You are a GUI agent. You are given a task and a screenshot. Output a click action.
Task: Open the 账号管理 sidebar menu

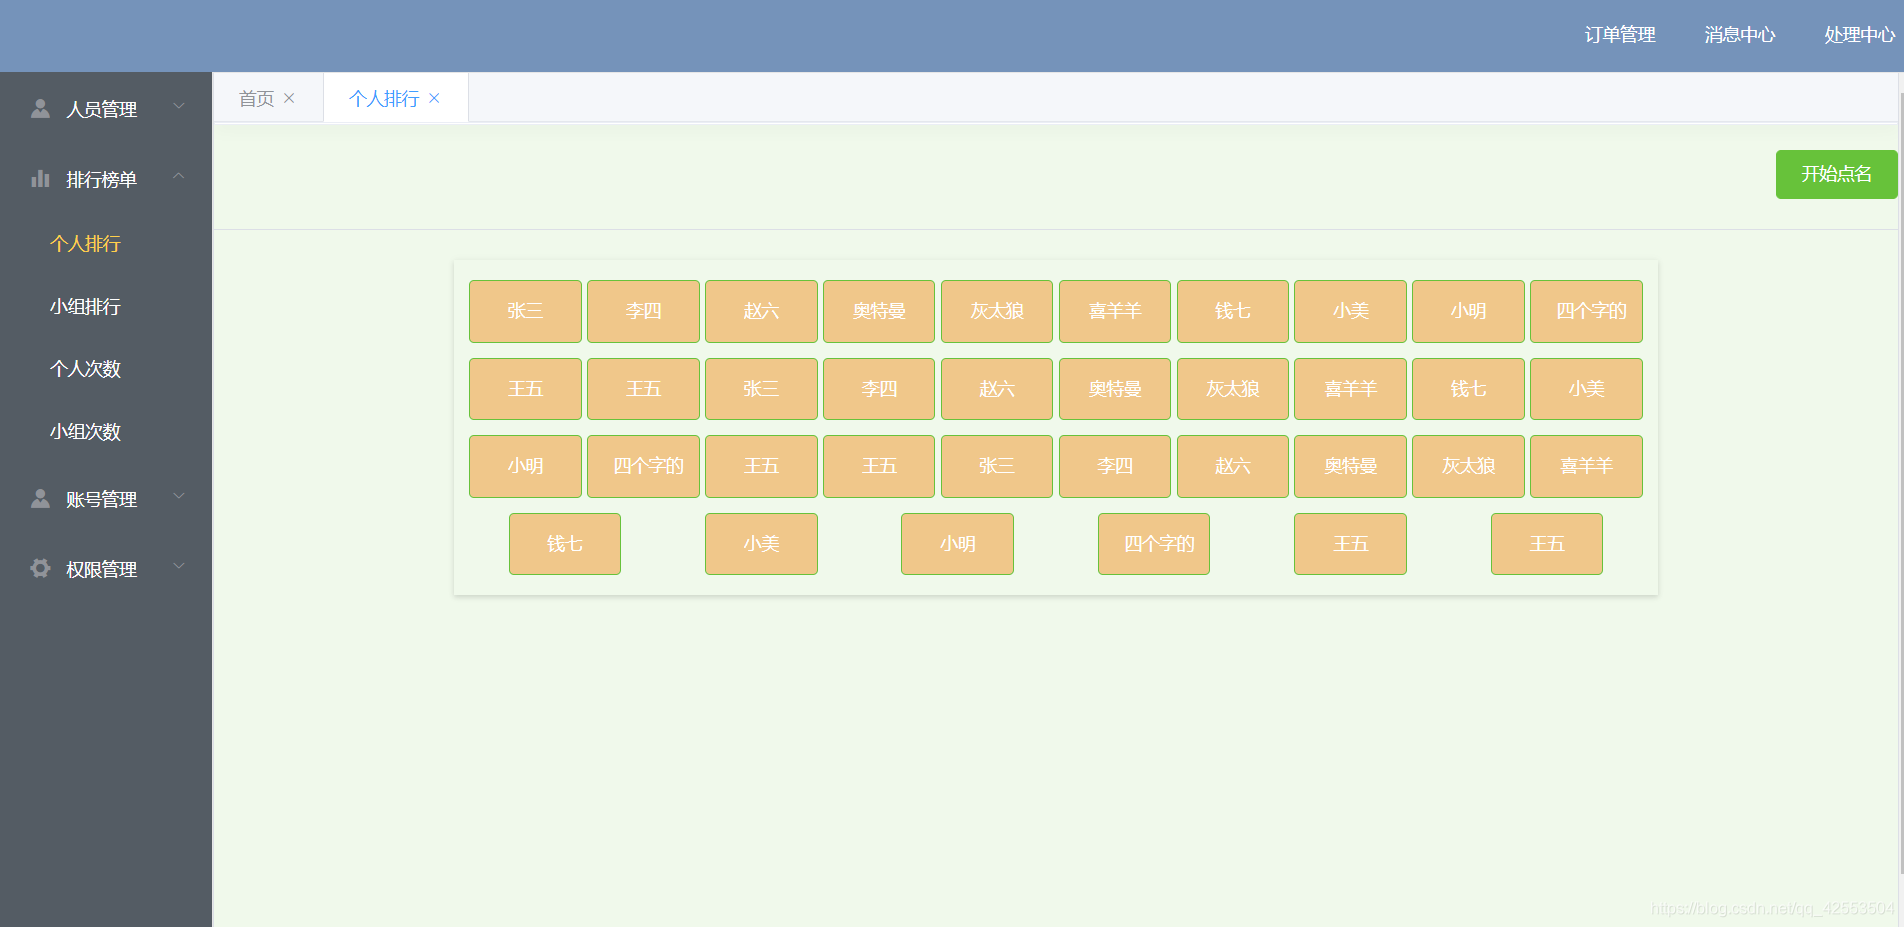coord(106,498)
